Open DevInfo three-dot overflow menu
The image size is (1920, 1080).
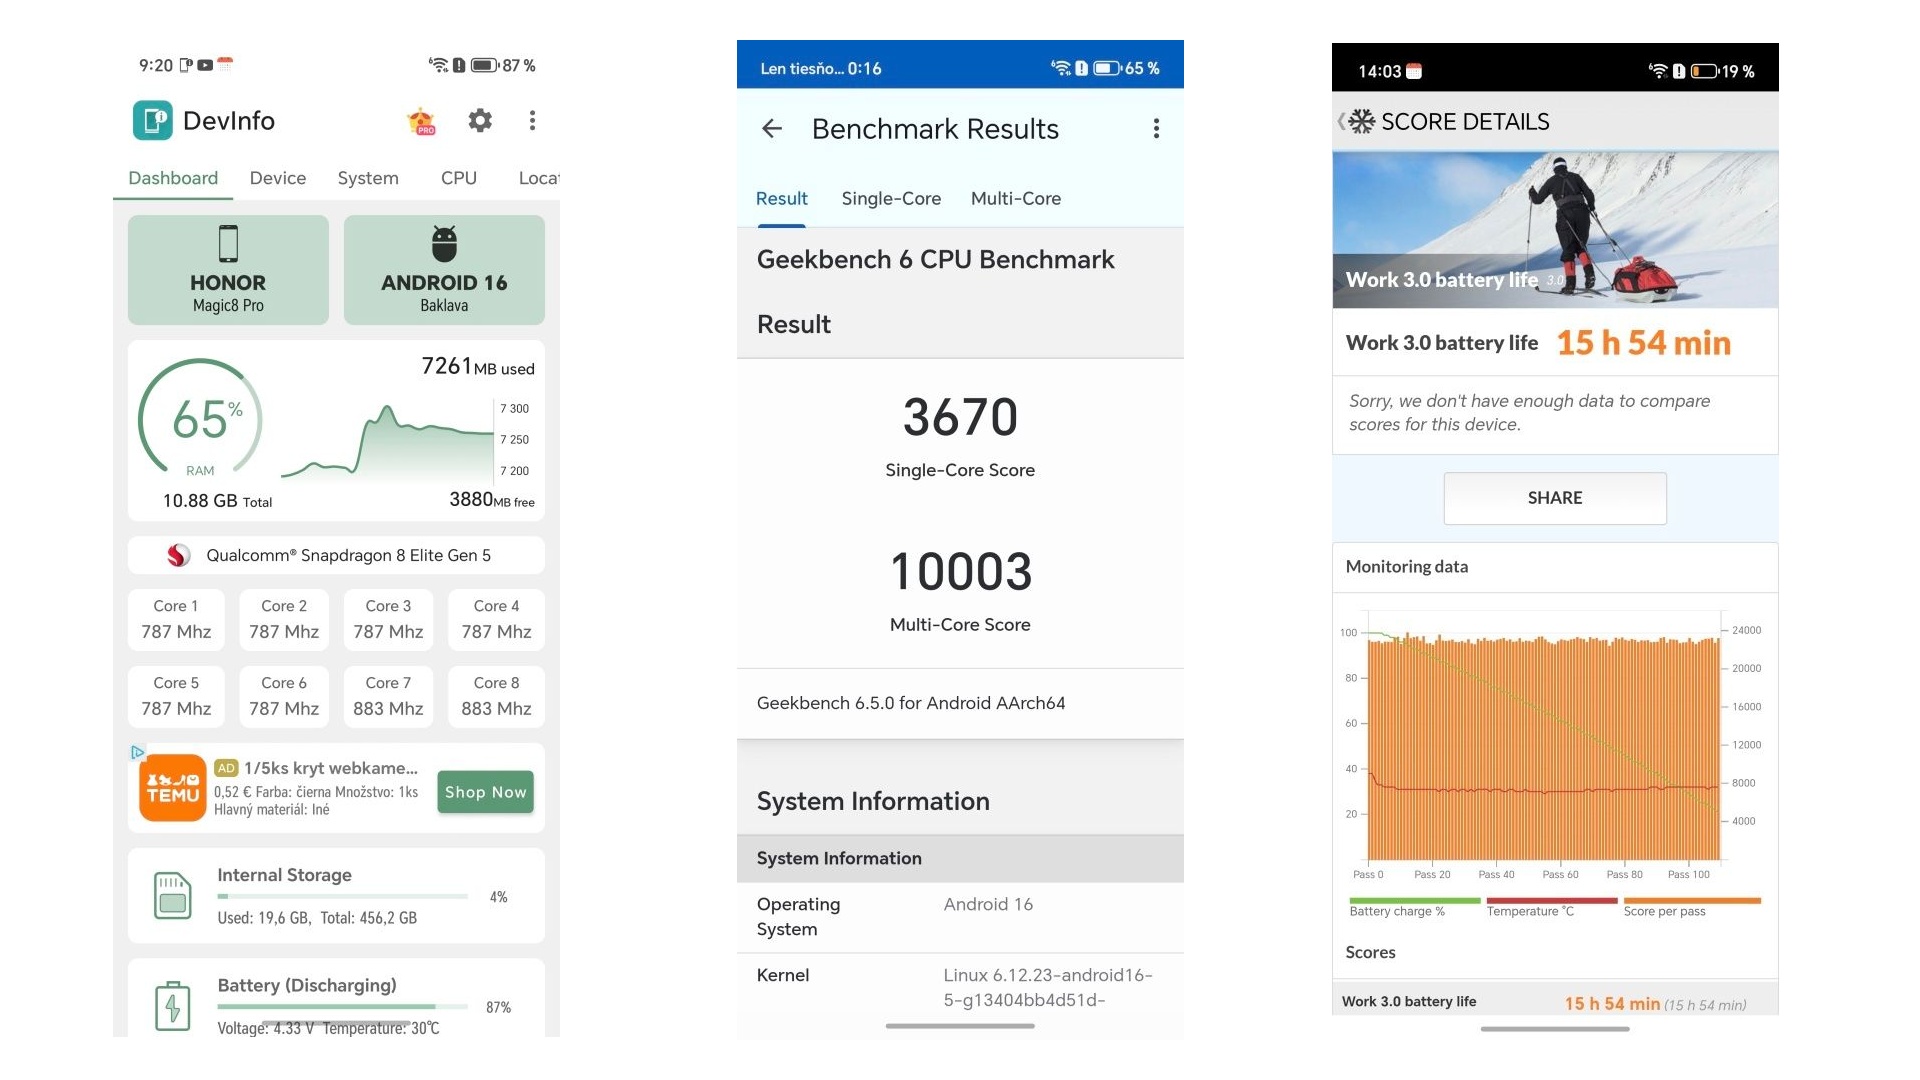pyautogui.click(x=532, y=121)
